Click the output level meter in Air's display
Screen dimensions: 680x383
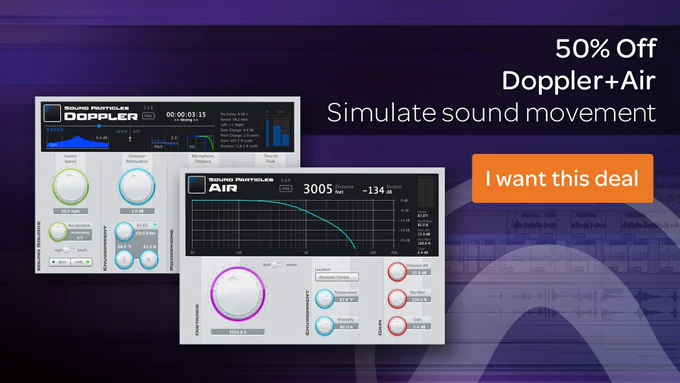(x=425, y=192)
